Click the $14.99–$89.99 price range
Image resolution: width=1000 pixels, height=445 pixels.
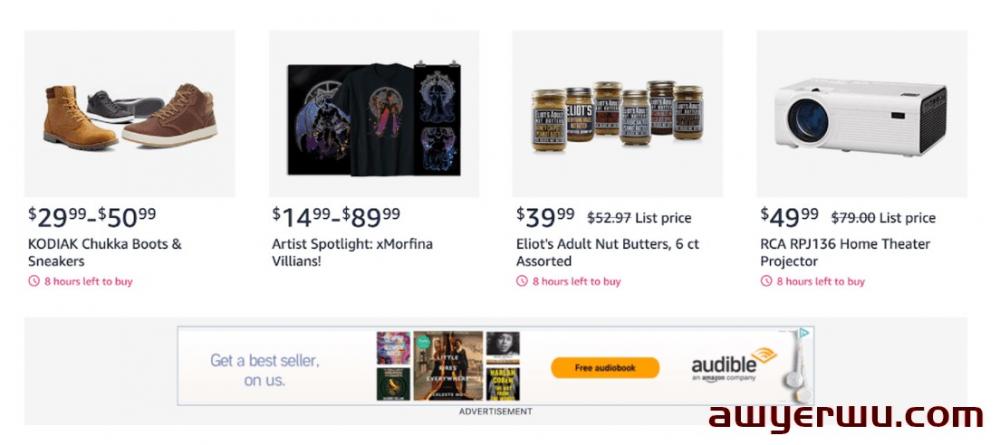[x=336, y=215]
